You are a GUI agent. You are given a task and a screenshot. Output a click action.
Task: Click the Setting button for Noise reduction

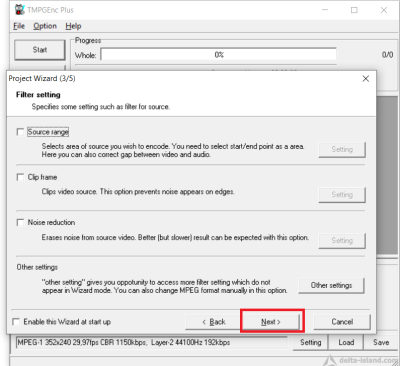coord(342,240)
